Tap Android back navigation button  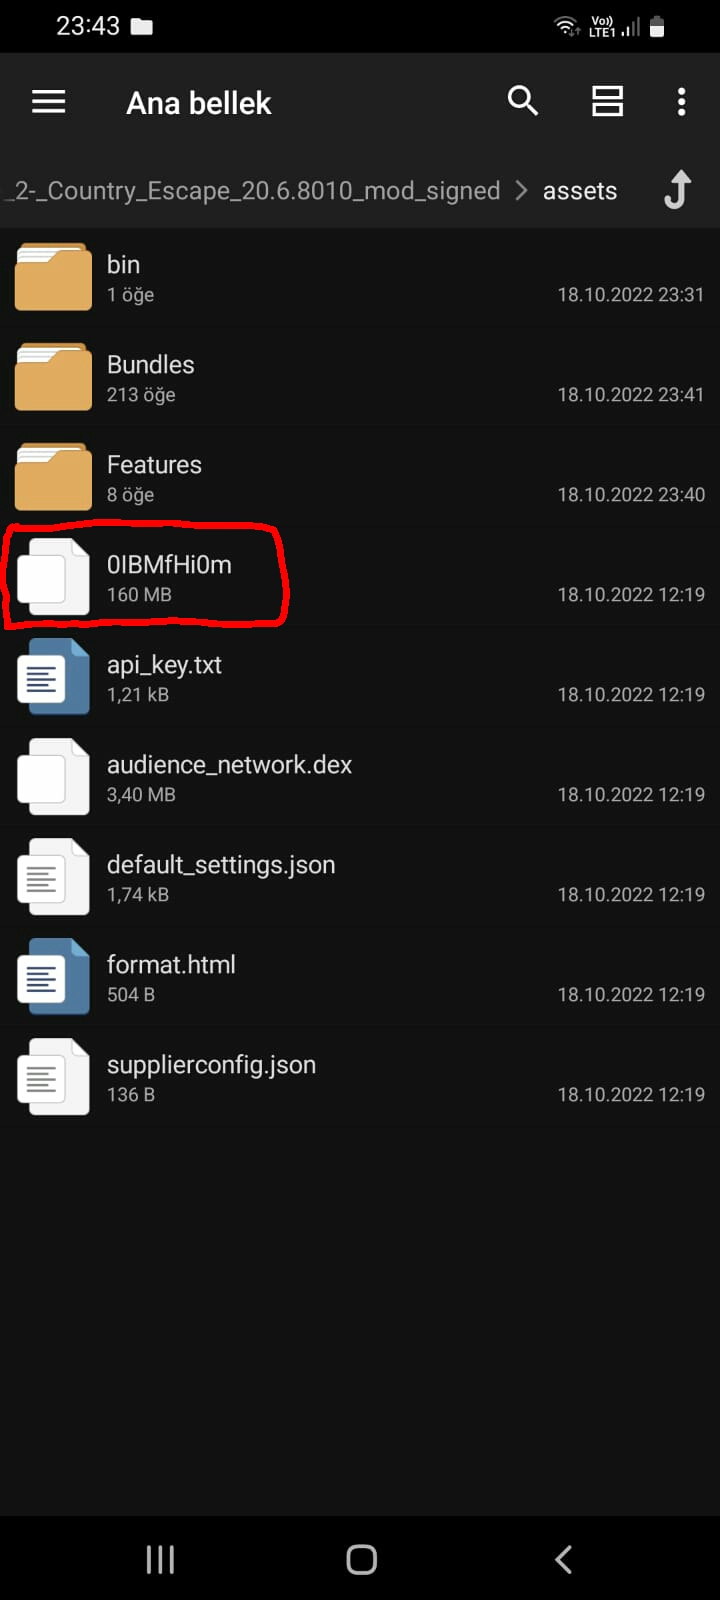coord(563,1559)
